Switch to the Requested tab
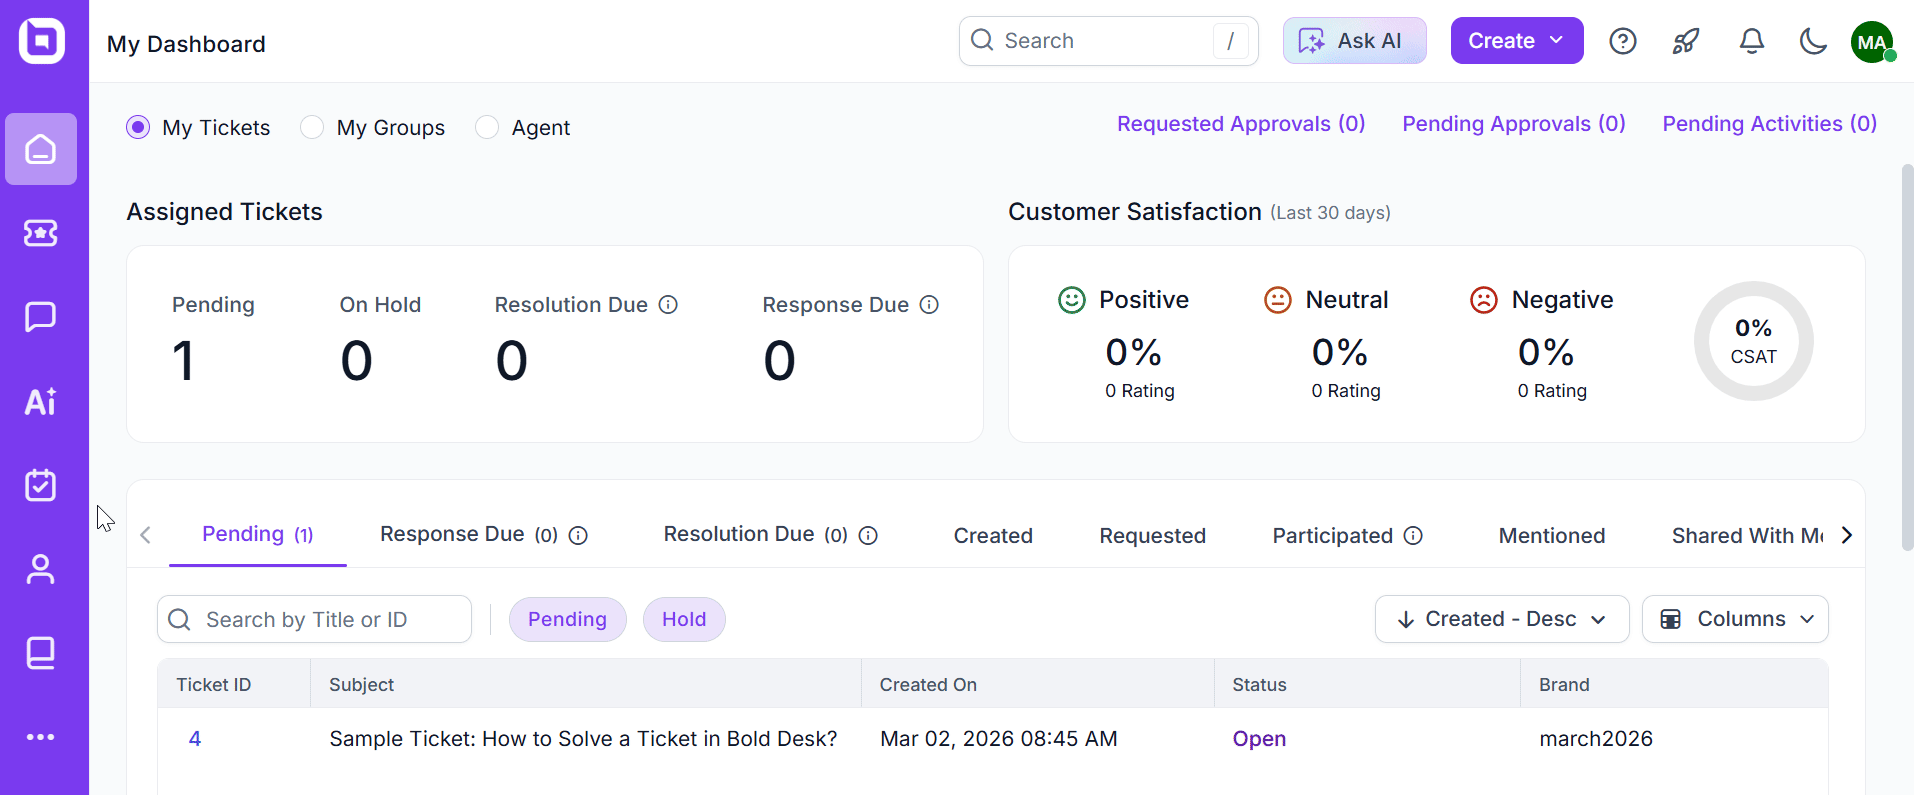 [1152, 536]
